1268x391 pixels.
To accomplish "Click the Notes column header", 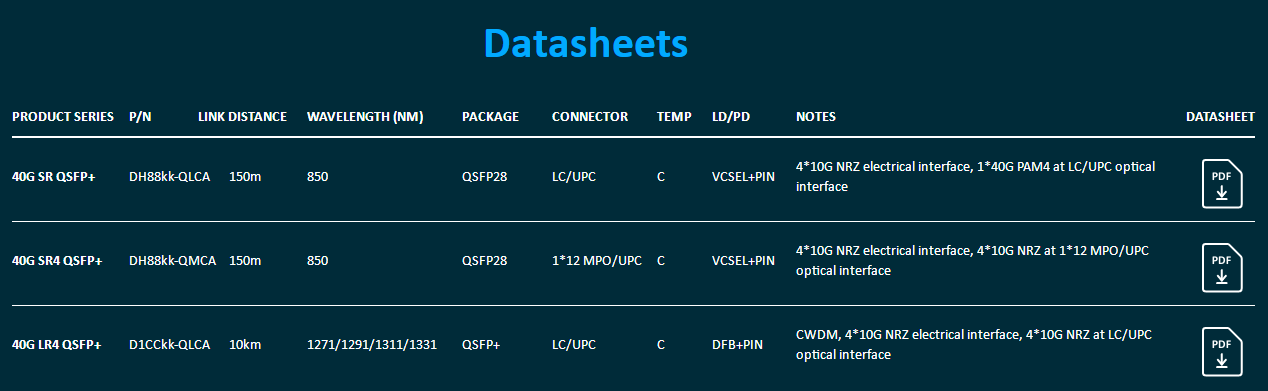I will click(816, 117).
